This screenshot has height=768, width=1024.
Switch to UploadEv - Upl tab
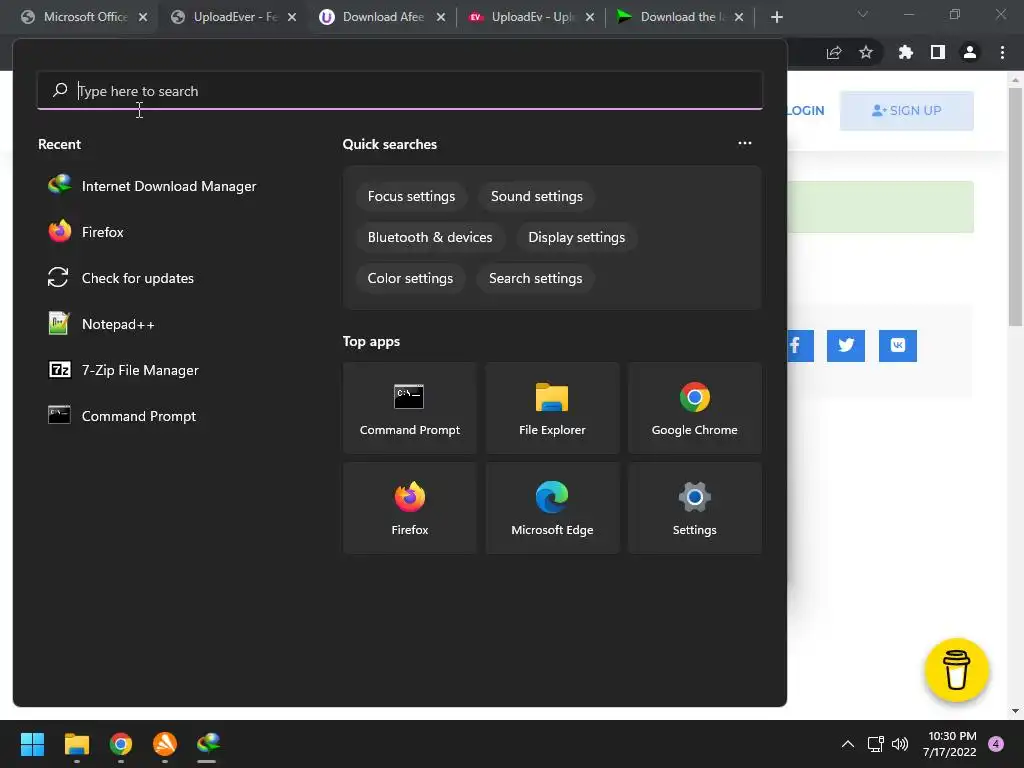point(532,17)
